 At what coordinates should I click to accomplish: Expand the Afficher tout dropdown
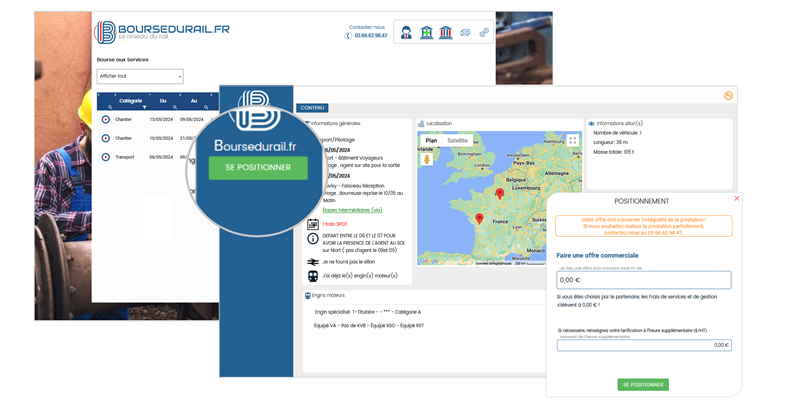140,76
